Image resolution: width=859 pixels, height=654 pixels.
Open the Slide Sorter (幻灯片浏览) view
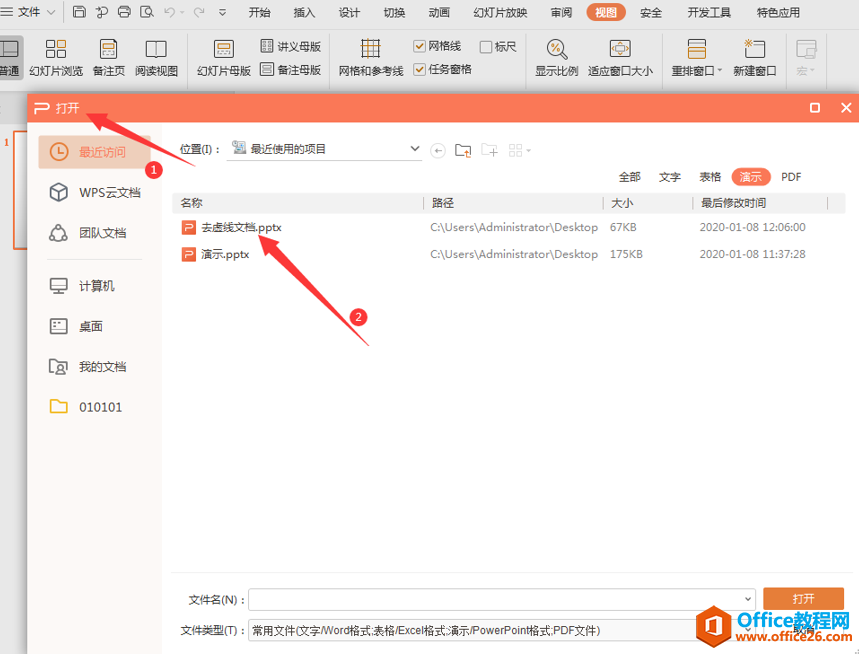(x=56, y=57)
